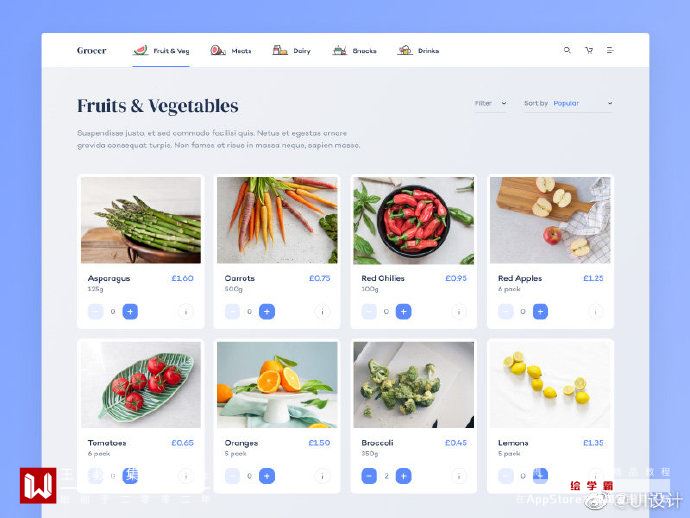Go to the Drinks category

(418, 51)
